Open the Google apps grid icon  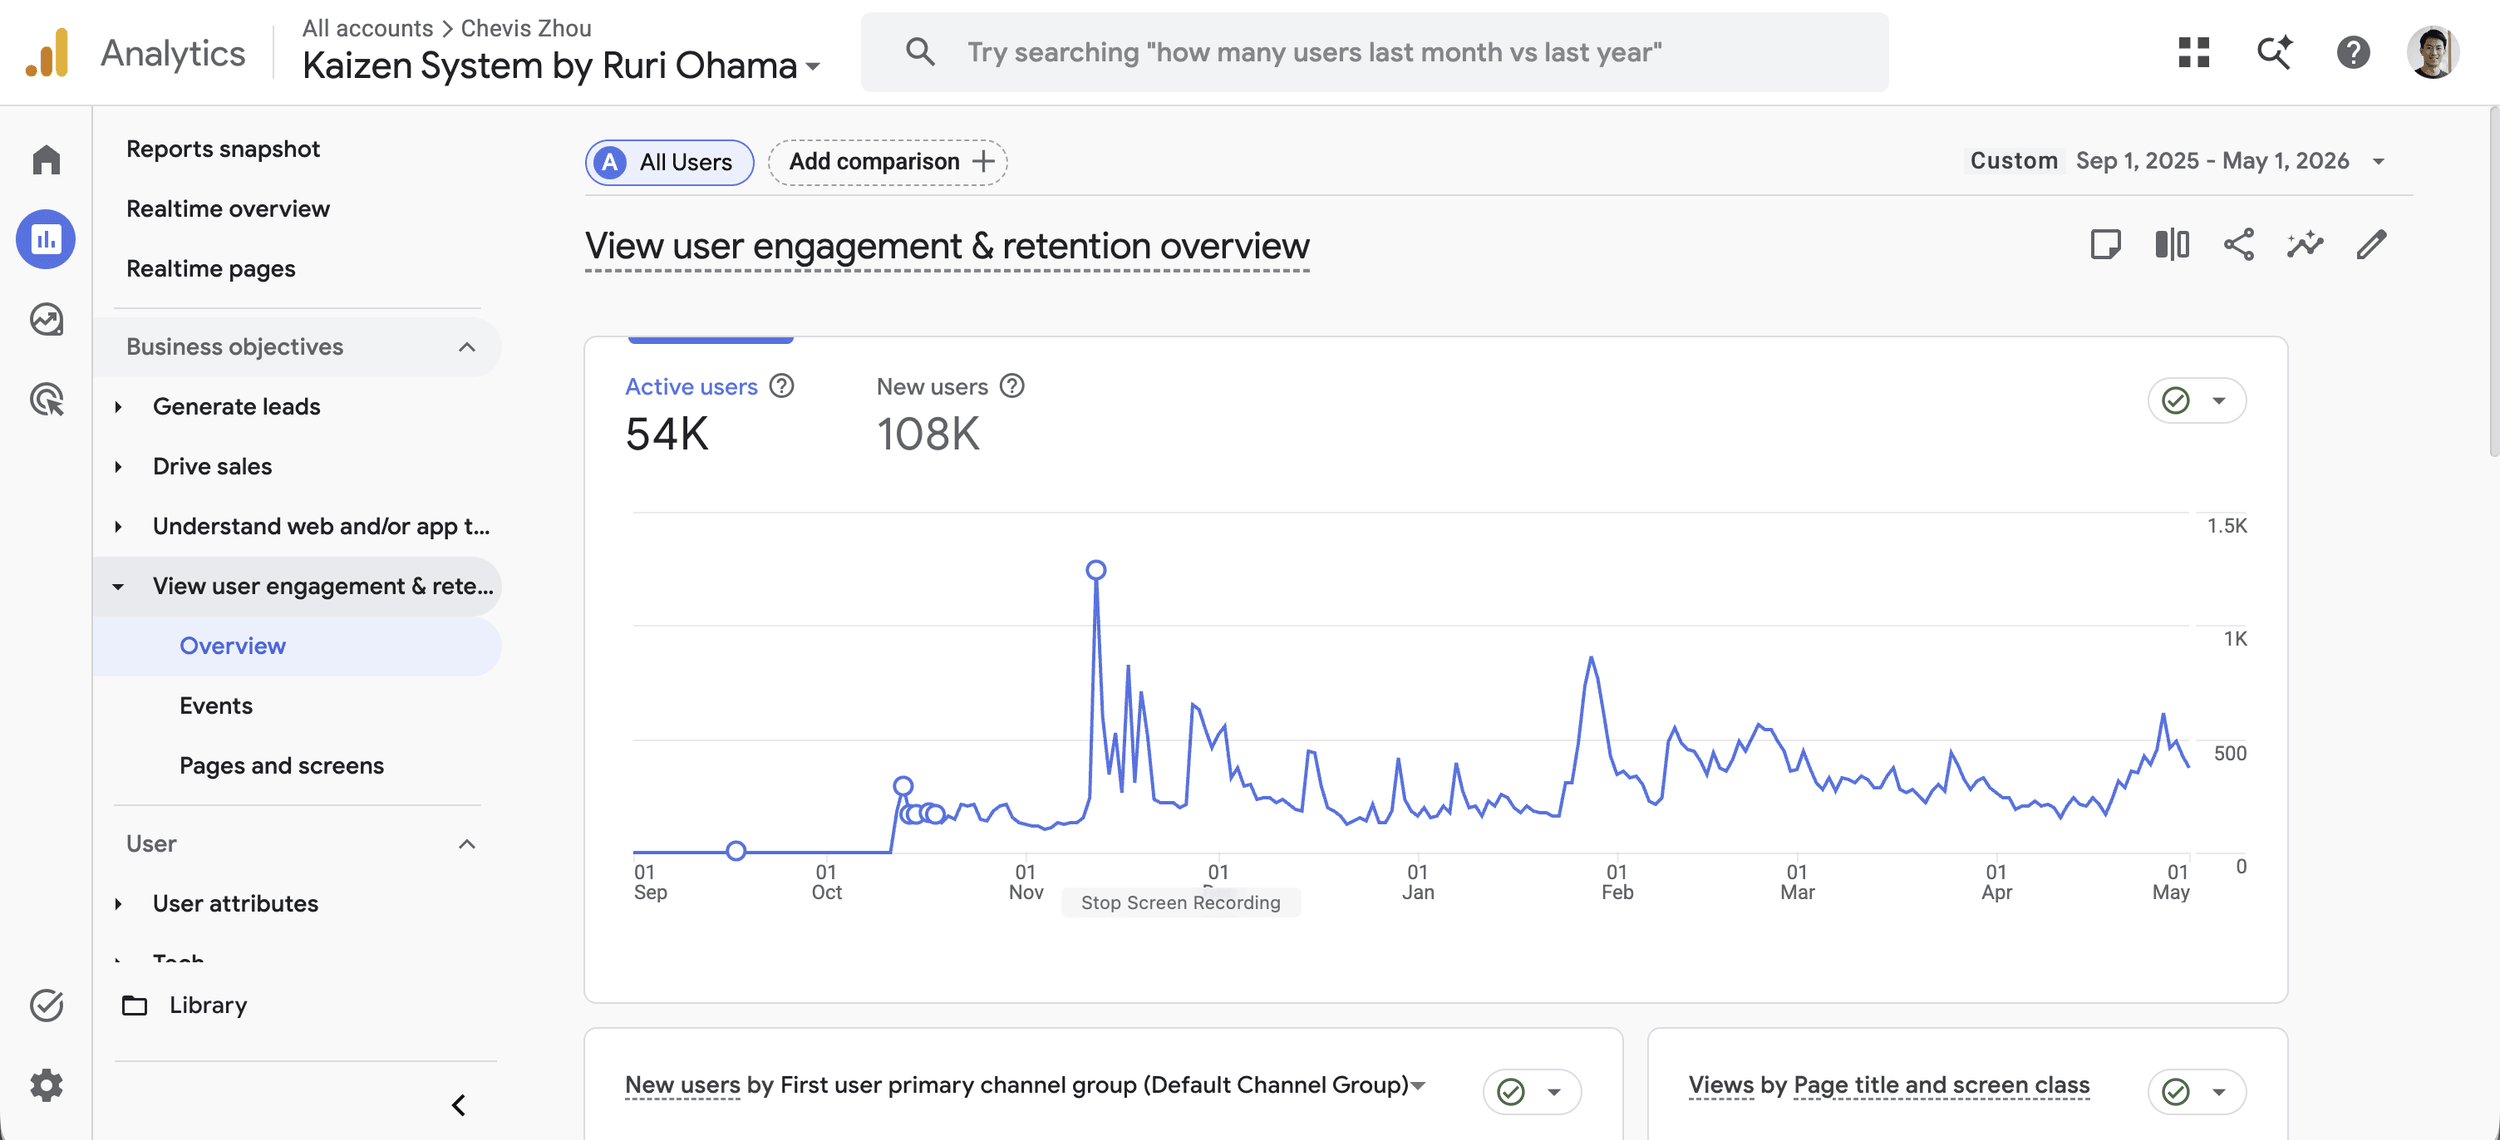[x=2194, y=52]
